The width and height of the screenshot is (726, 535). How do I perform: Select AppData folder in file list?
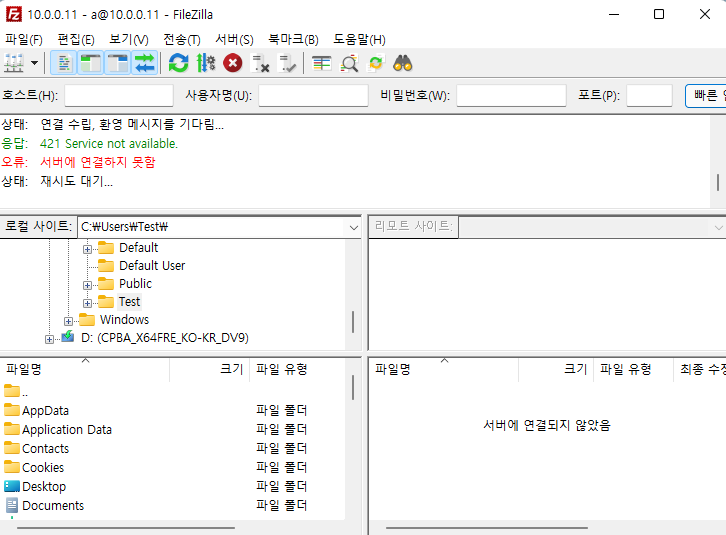45,411
